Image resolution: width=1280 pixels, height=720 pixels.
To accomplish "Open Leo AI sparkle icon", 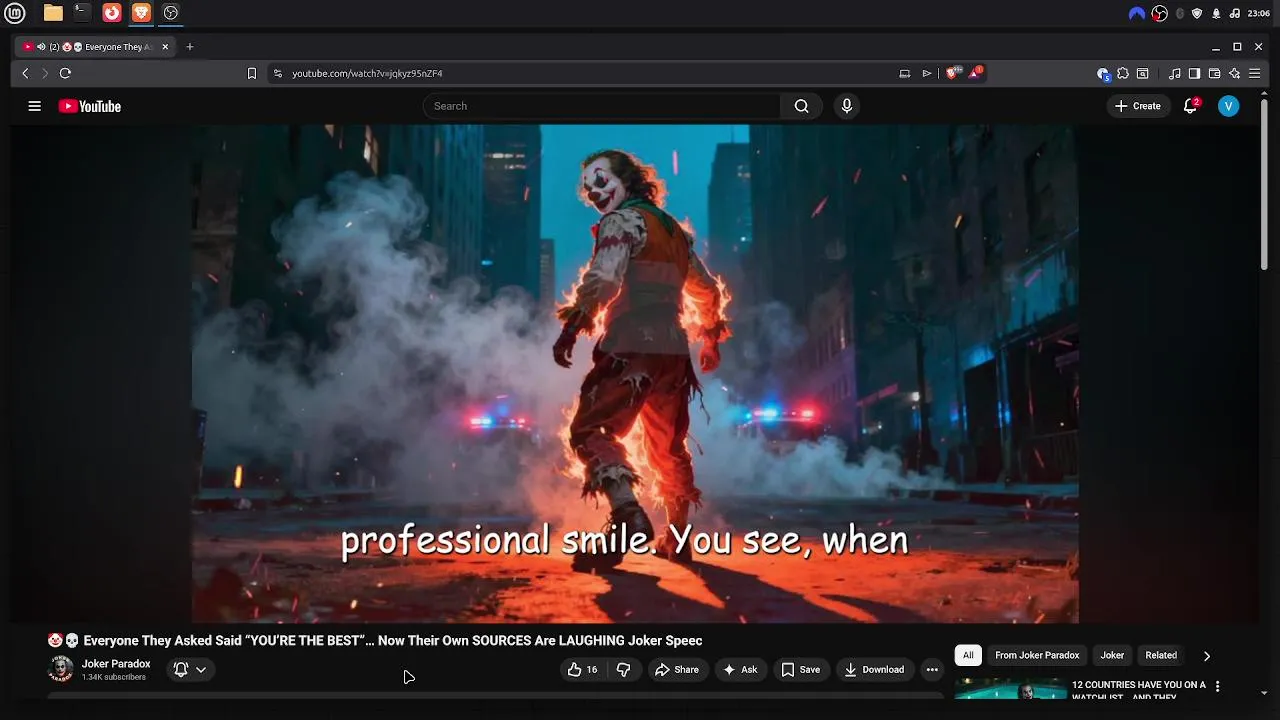I will (x=1234, y=73).
